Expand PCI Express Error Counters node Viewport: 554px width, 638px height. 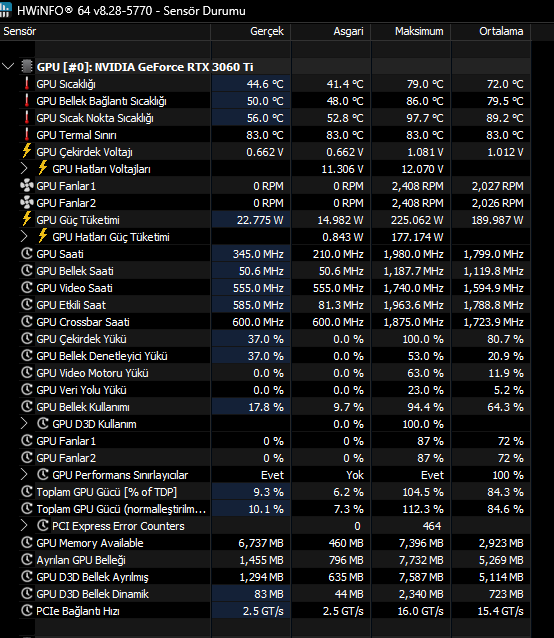[24, 526]
